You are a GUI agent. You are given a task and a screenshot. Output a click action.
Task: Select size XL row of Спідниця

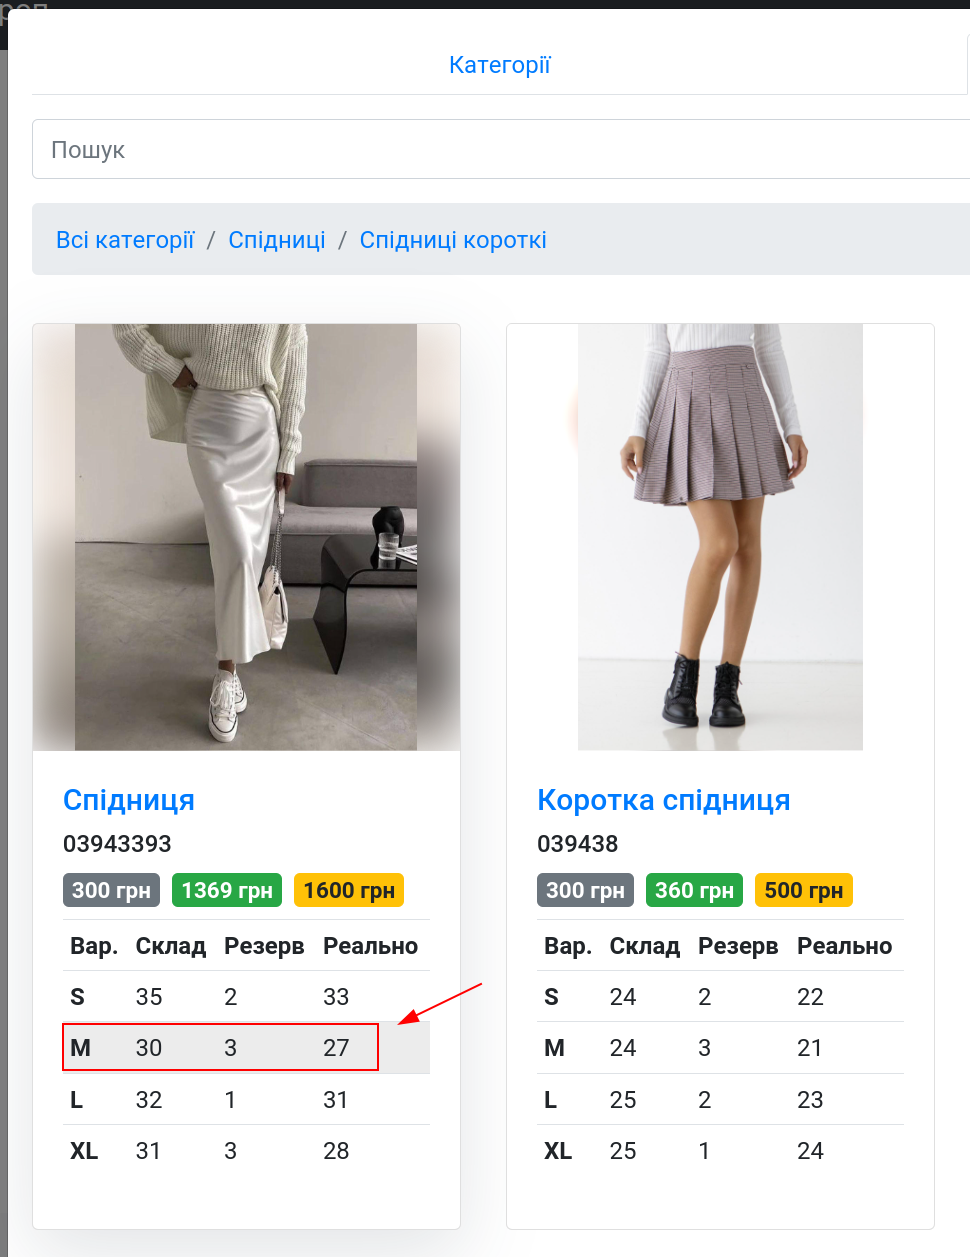(246, 1151)
